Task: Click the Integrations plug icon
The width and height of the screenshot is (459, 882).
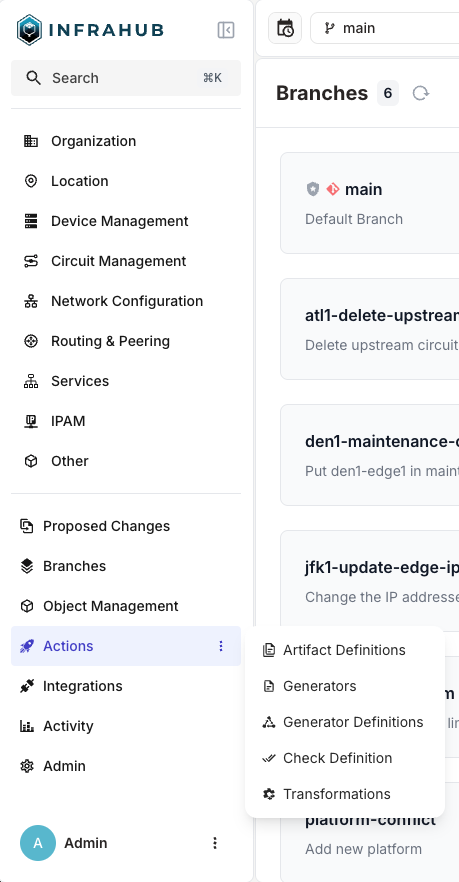Action: [x=26, y=686]
